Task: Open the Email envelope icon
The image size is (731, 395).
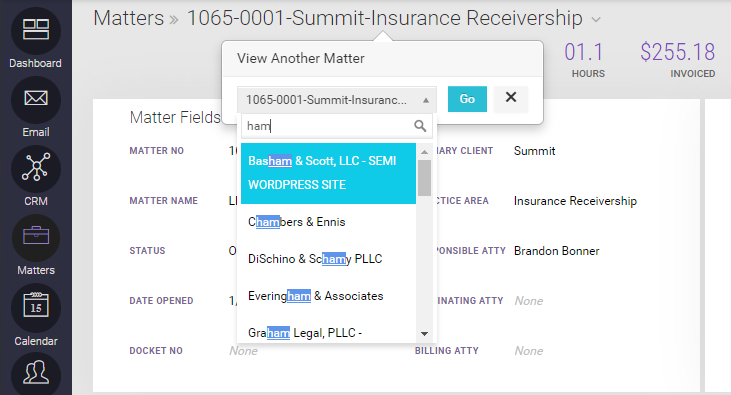Action: (36, 99)
